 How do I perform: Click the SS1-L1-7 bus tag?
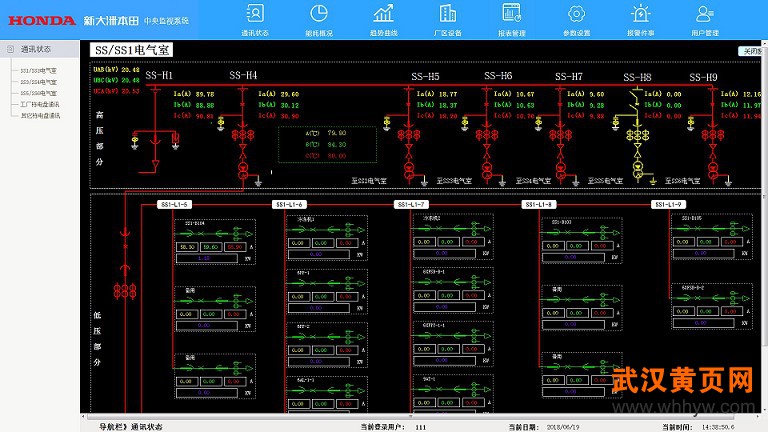pos(411,204)
